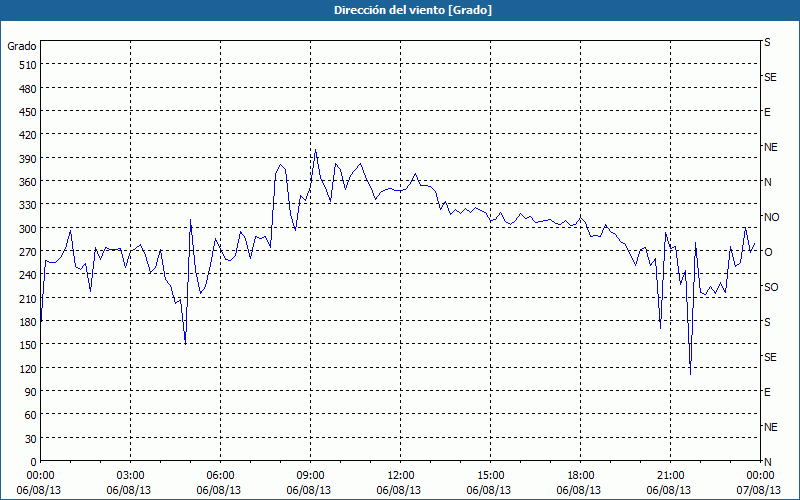This screenshot has height=500, width=800.
Task: Pick the 150 tick label on the left axis
Action: pos(29,345)
